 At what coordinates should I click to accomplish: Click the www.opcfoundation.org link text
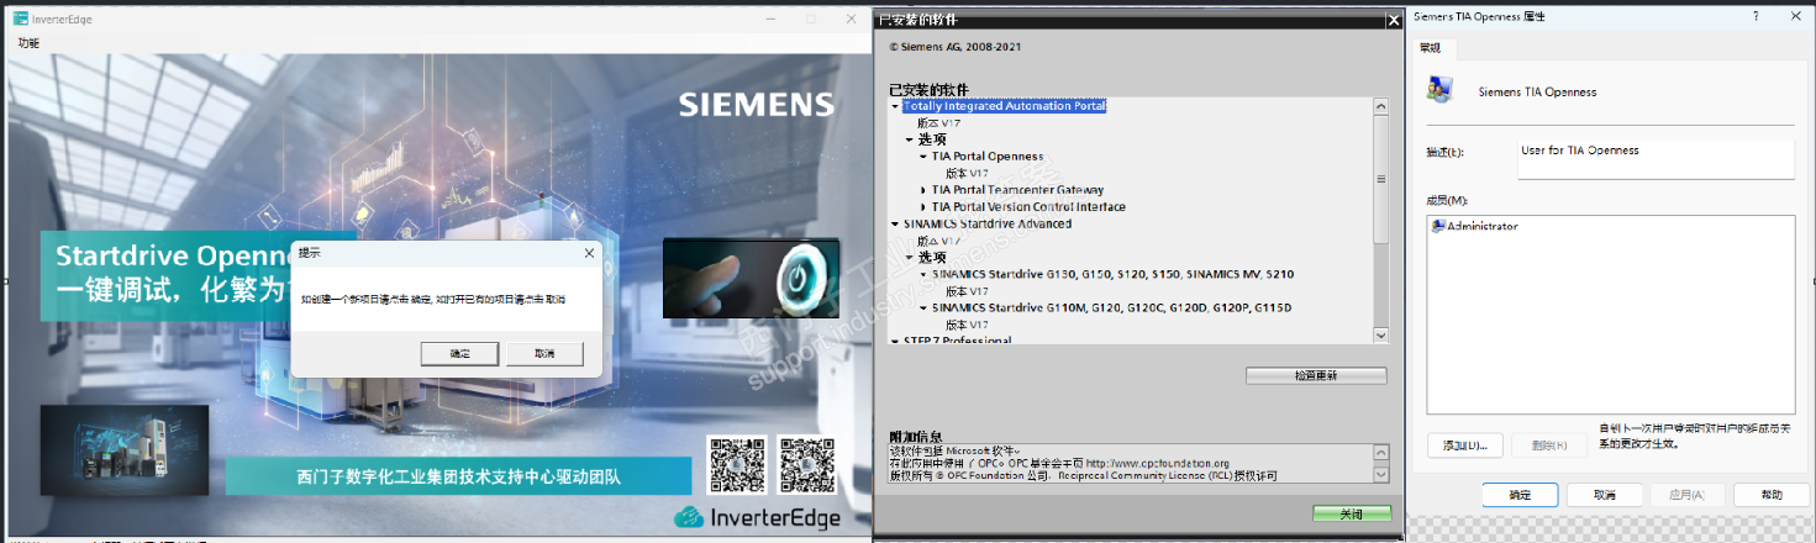(x=1157, y=463)
